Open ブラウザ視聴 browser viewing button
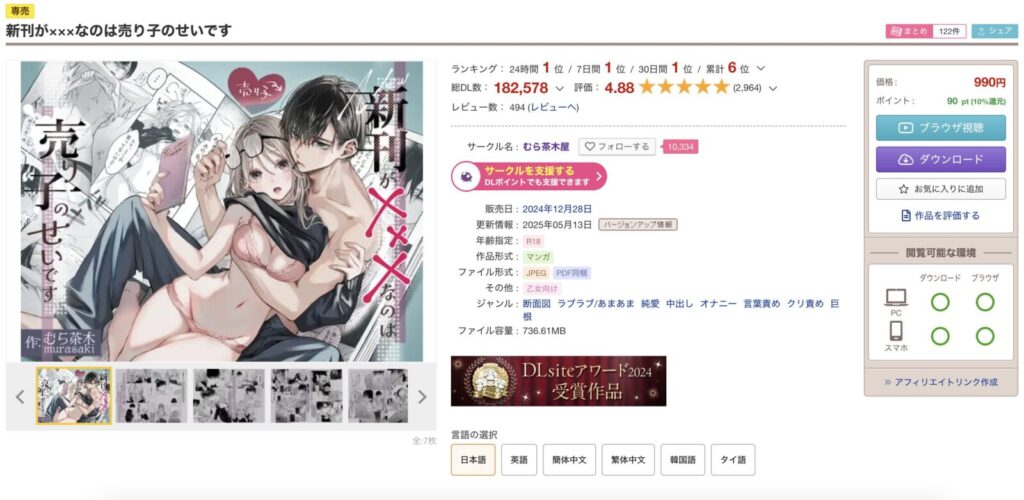This screenshot has width=1024, height=500. 940,128
